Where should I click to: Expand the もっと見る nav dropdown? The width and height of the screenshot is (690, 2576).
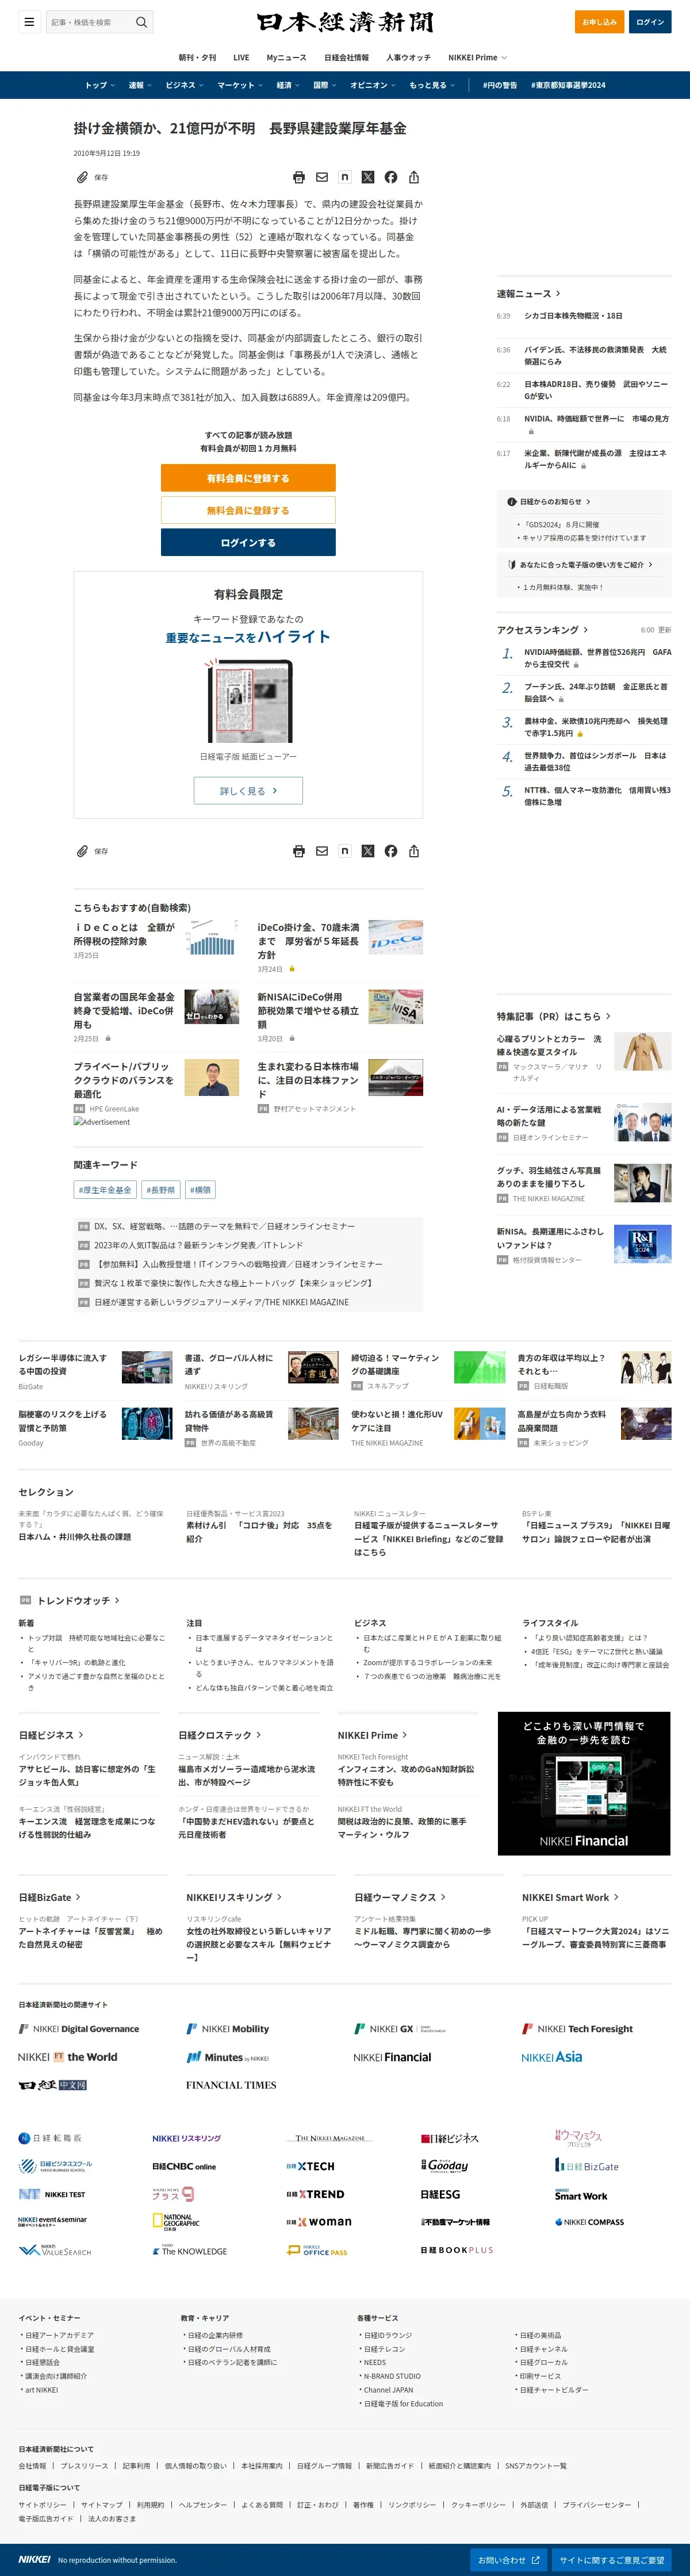pos(432,85)
